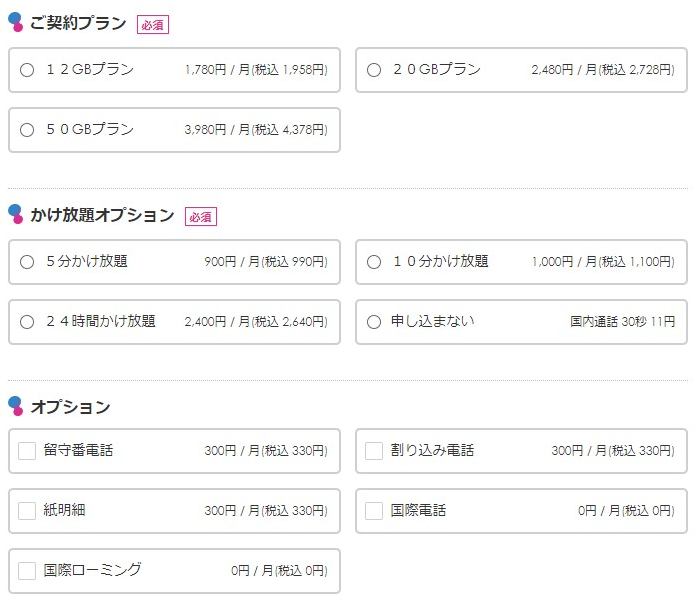Pick the 50GB plan radio button
This screenshot has width=697, height=603.
coord(27,130)
